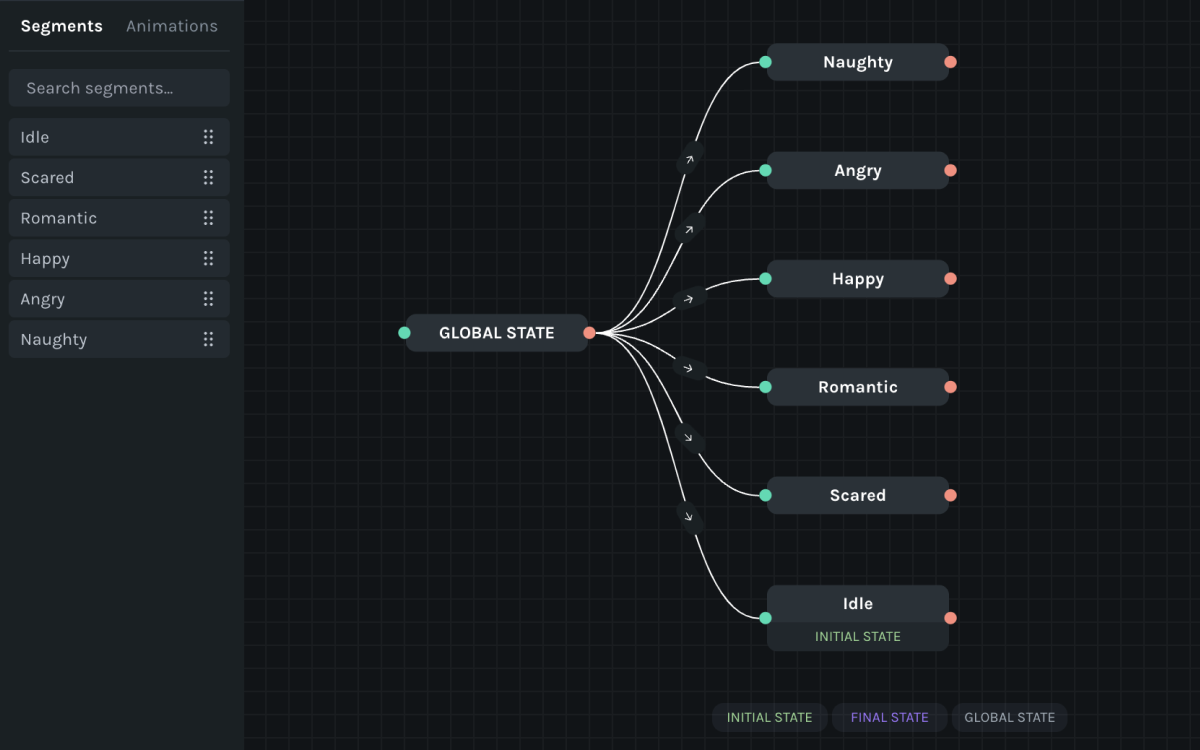The image size is (1200, 750).
Task: Click the FINAL STATE legend button
Action: tap(889, 717)
